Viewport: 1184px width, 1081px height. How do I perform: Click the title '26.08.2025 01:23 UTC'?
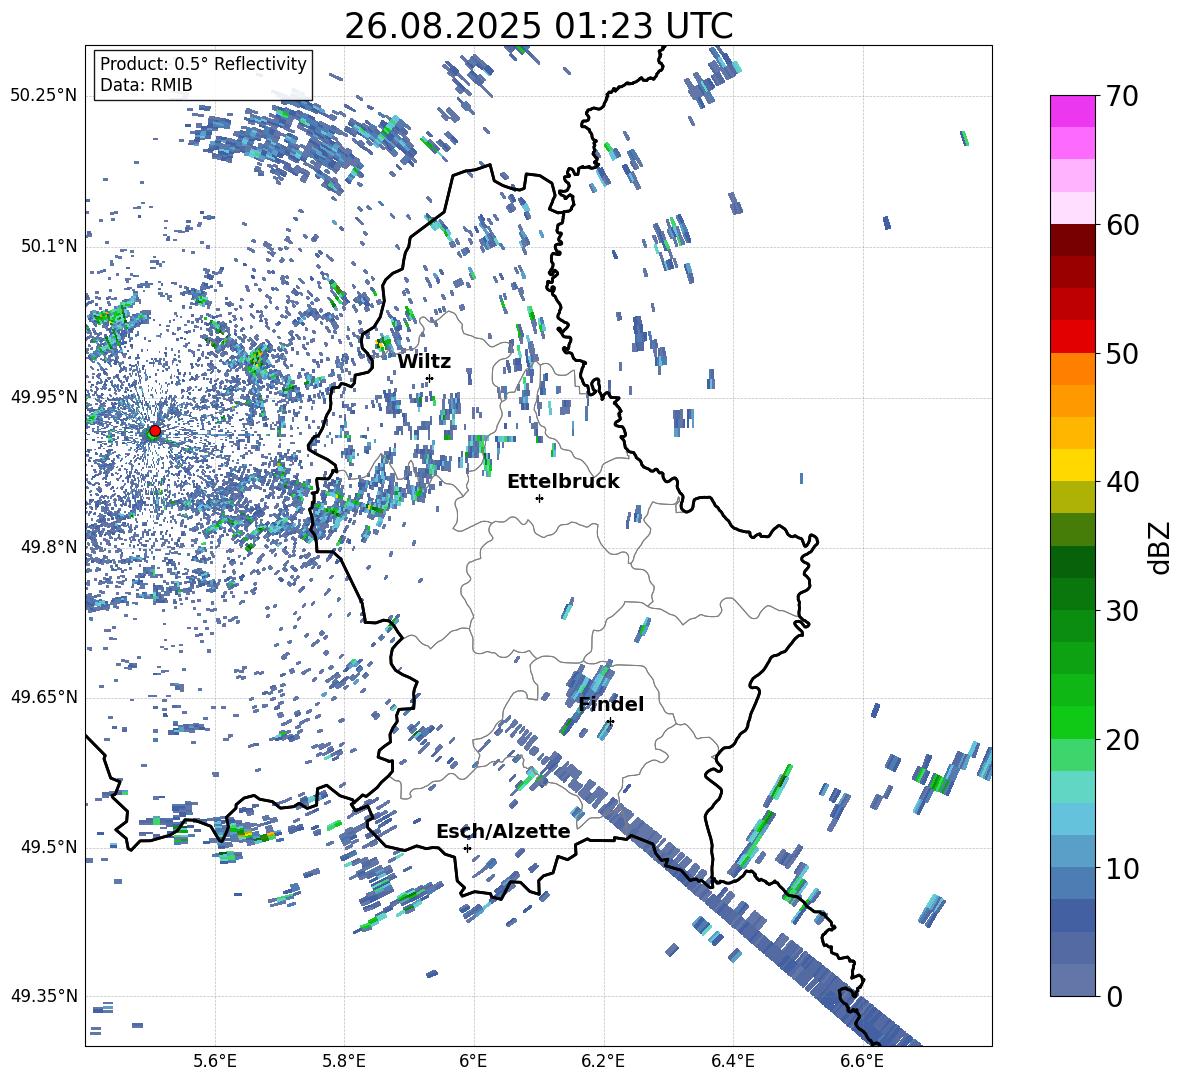point(538,26)
